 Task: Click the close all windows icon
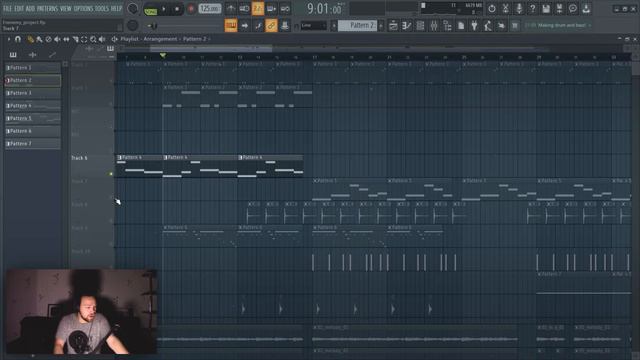click(515, 26)
